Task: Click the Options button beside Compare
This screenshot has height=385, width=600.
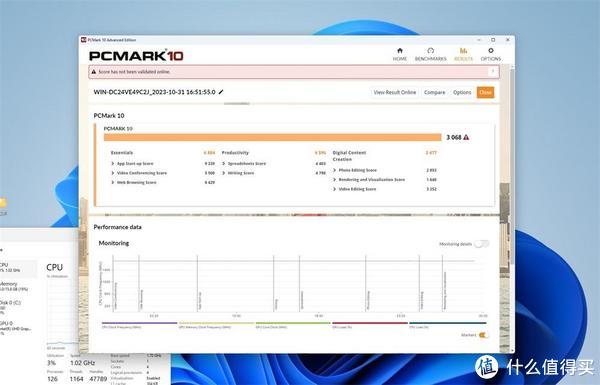Action: 462,92
